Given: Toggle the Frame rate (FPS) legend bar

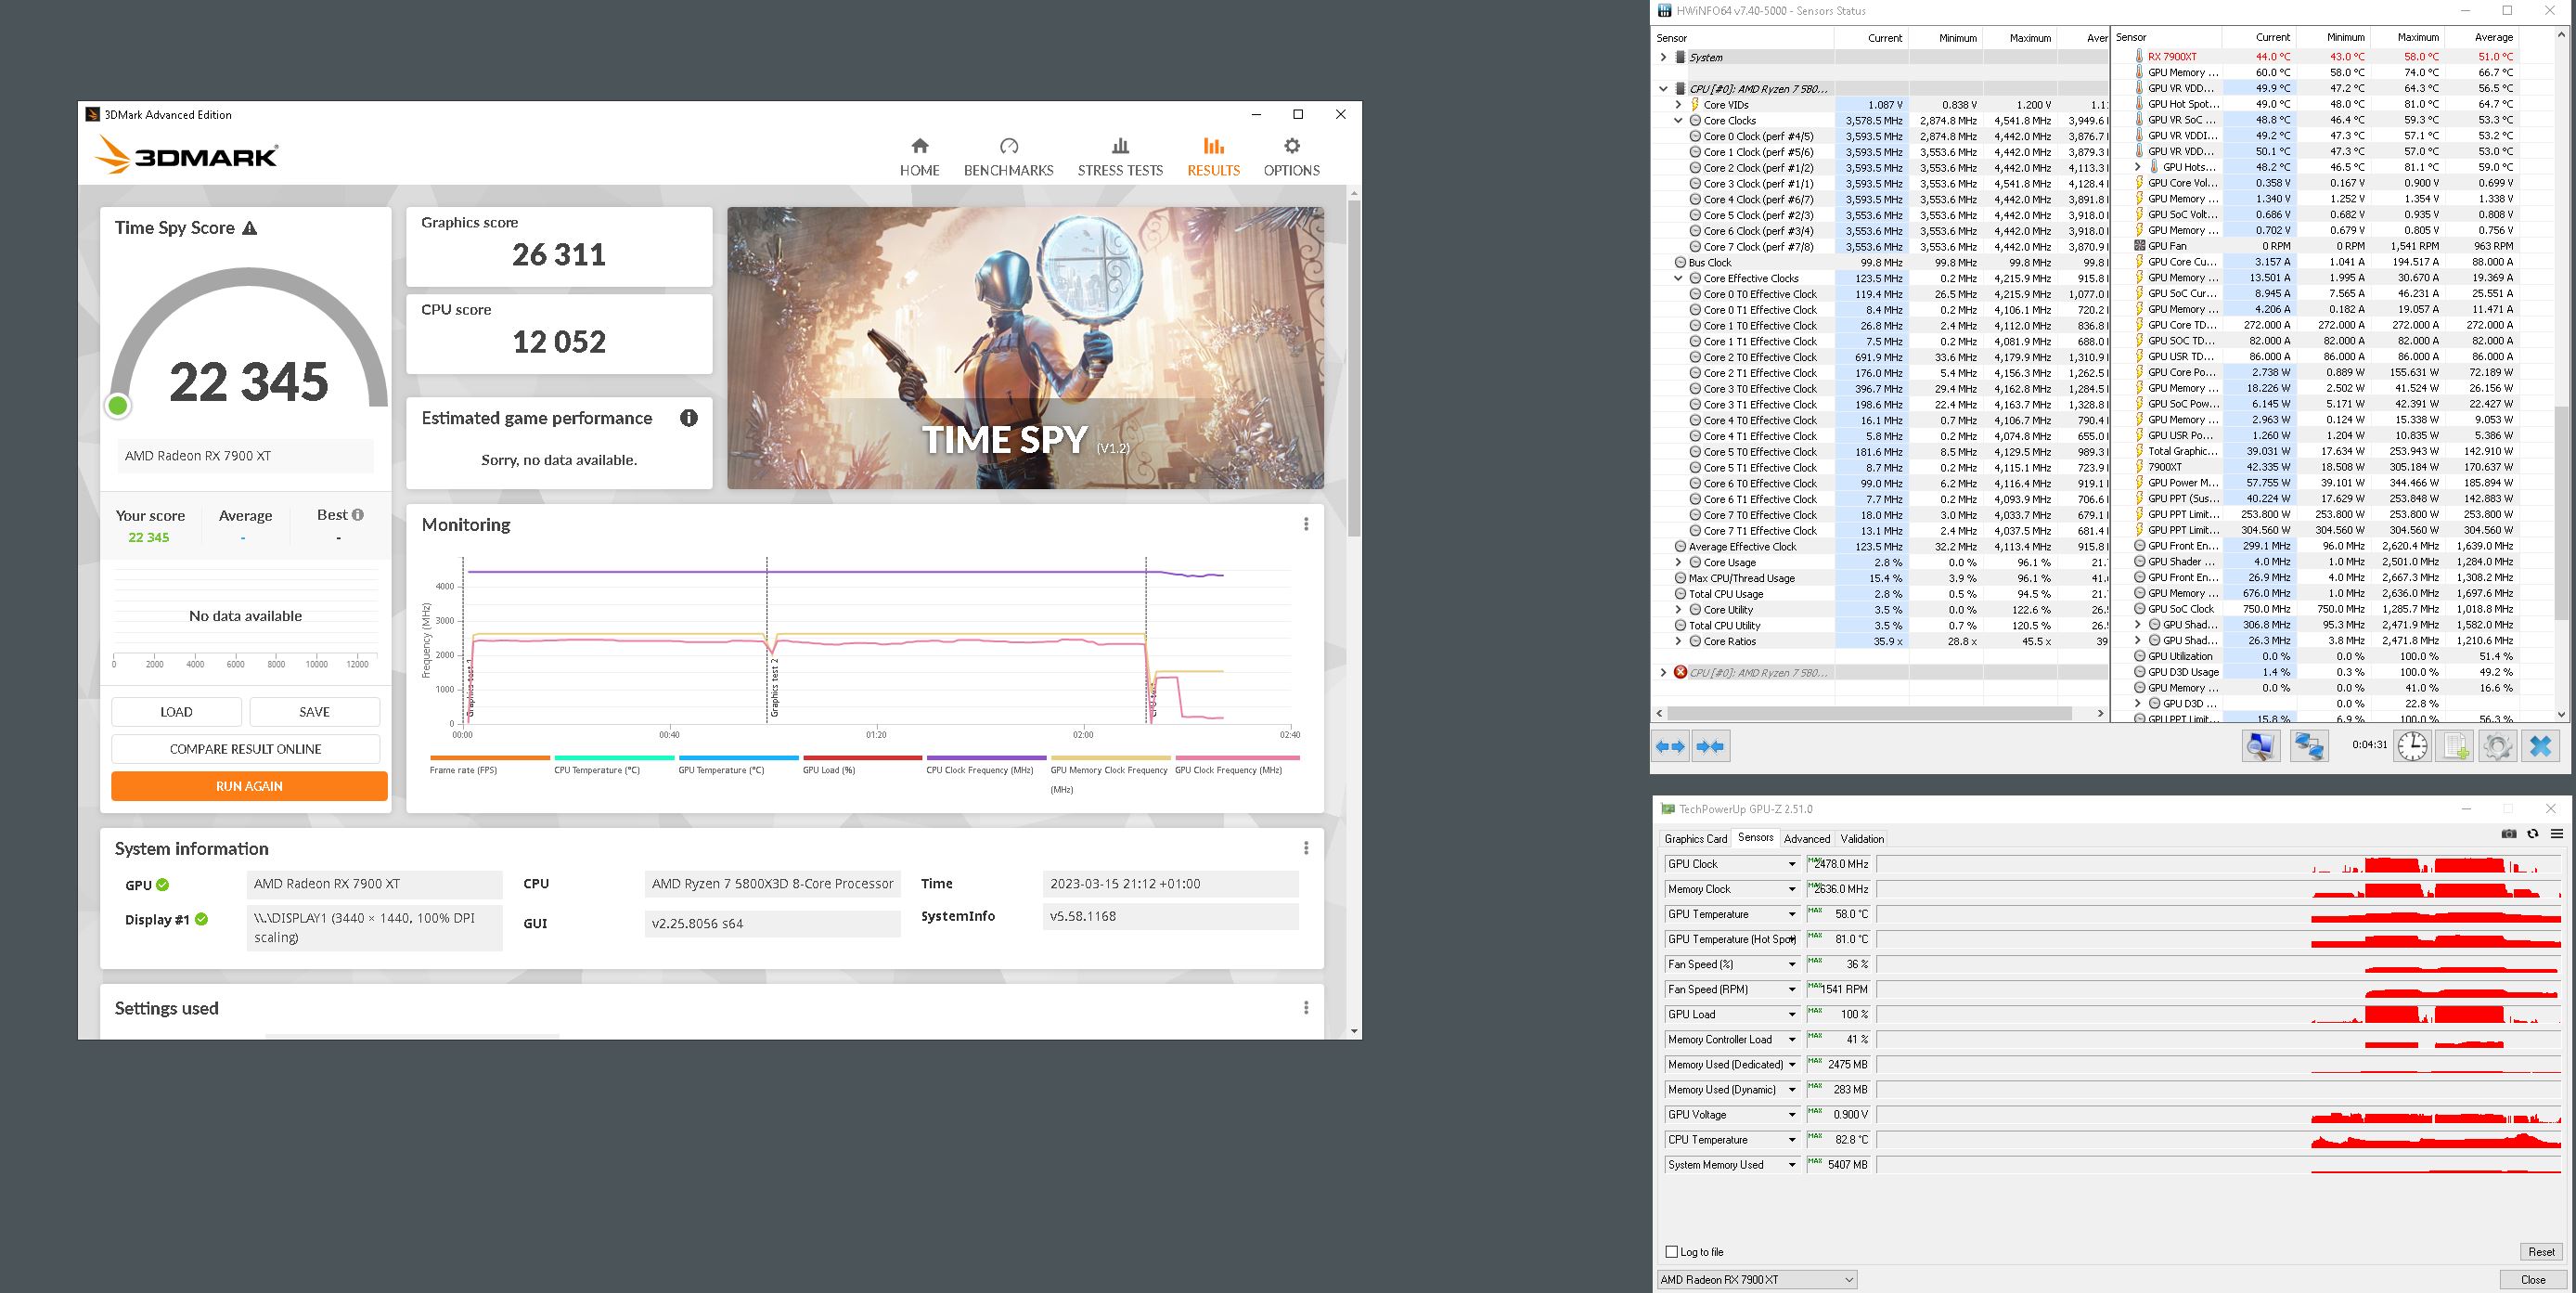Looking at the screenshot, I should [490, 758].
